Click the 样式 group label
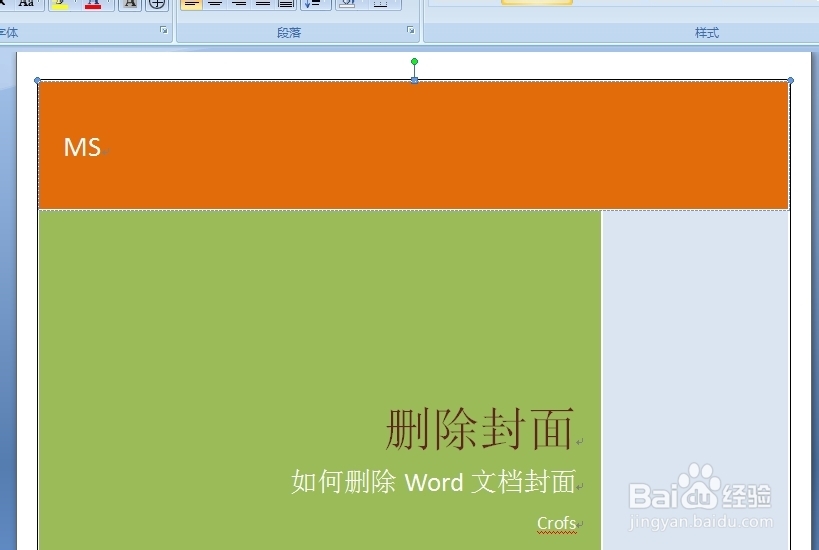Viewport: 819px width, 550px height. coord(707,33)
